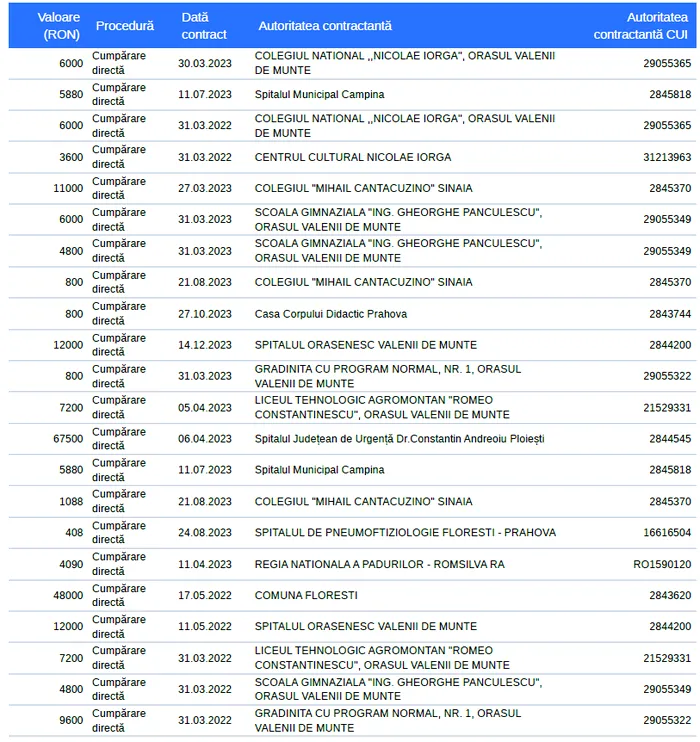Click the Autoritatea contractantă column header
Viewport: 700px width, 742px height.
click(x=325, y=26)
